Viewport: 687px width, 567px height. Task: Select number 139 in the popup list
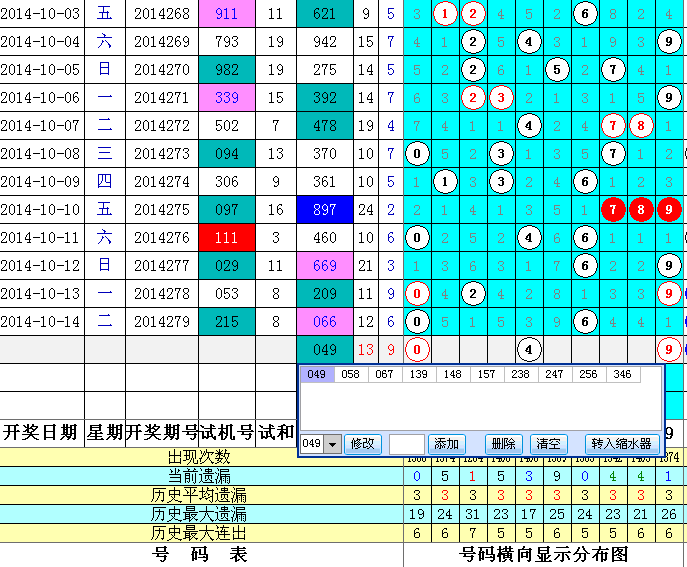(x=416, y=374)
